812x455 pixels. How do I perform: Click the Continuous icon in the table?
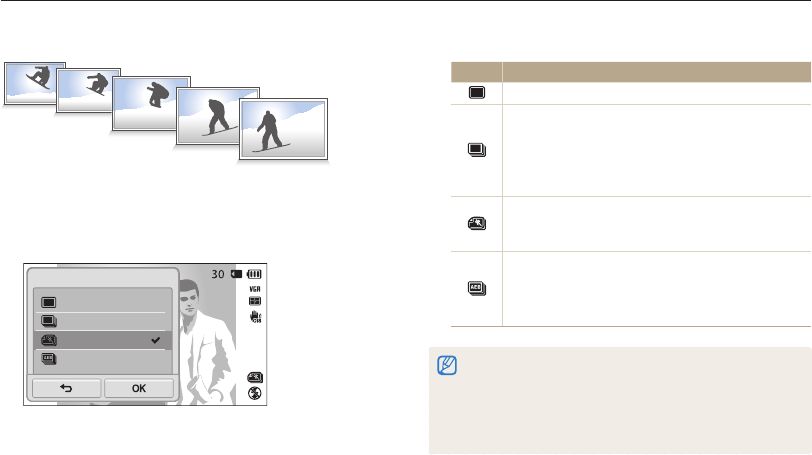(x=477, y=150)
